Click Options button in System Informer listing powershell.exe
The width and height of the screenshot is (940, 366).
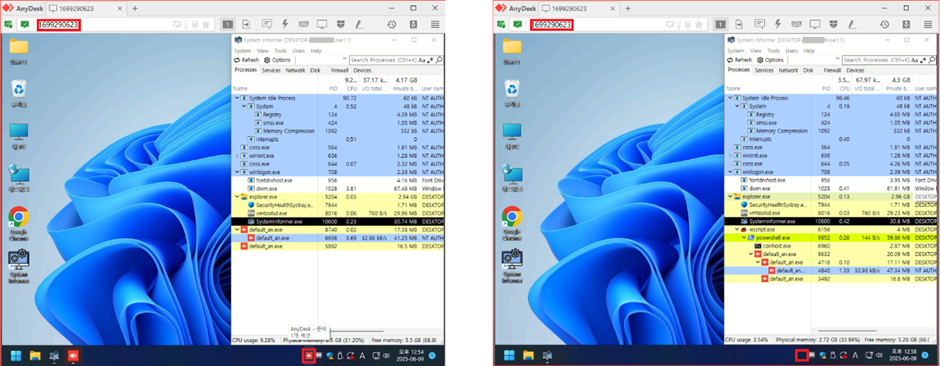(x=770, y=60)
